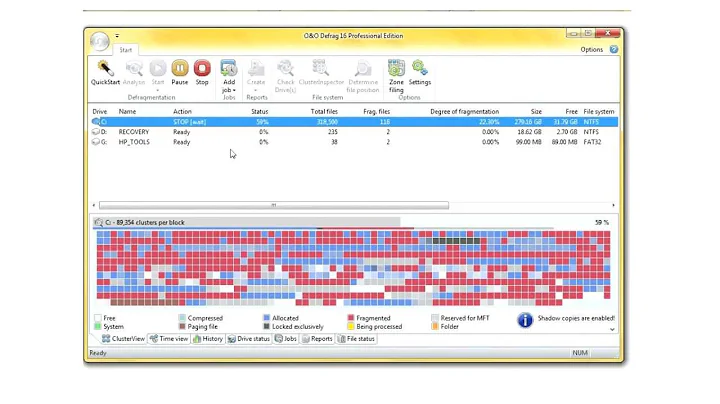The image size is (720, 404).
Task: Sort by the Total files column header
Action: click(x=324, y=112)
